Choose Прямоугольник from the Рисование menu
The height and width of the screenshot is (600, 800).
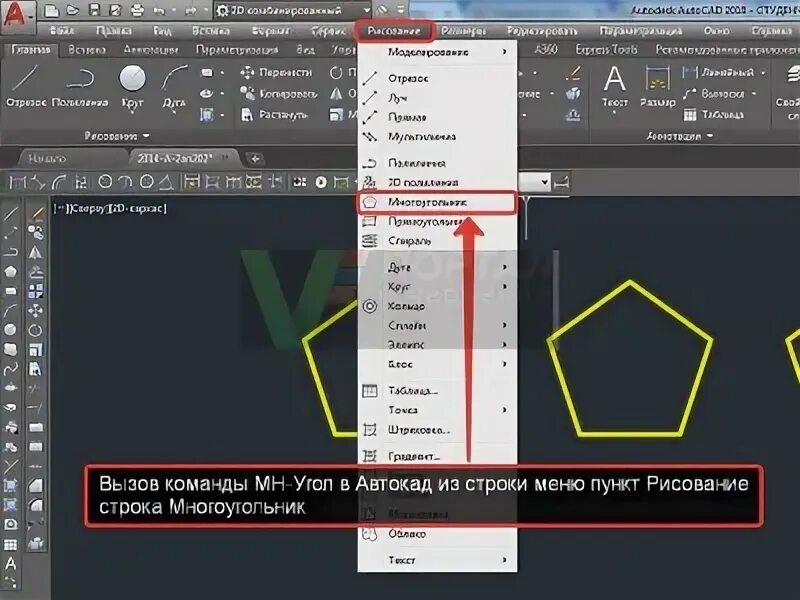[438, 221]
